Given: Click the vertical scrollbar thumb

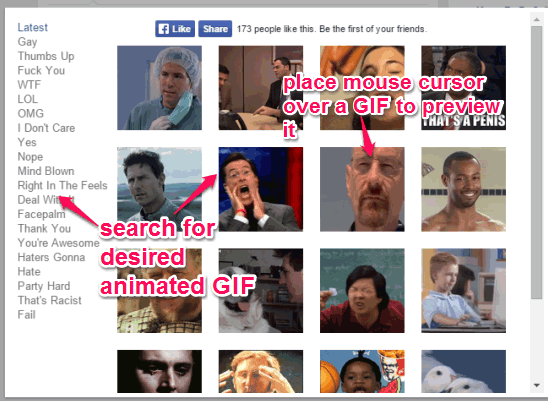Looking at the screenshot, I should (536, 163).
